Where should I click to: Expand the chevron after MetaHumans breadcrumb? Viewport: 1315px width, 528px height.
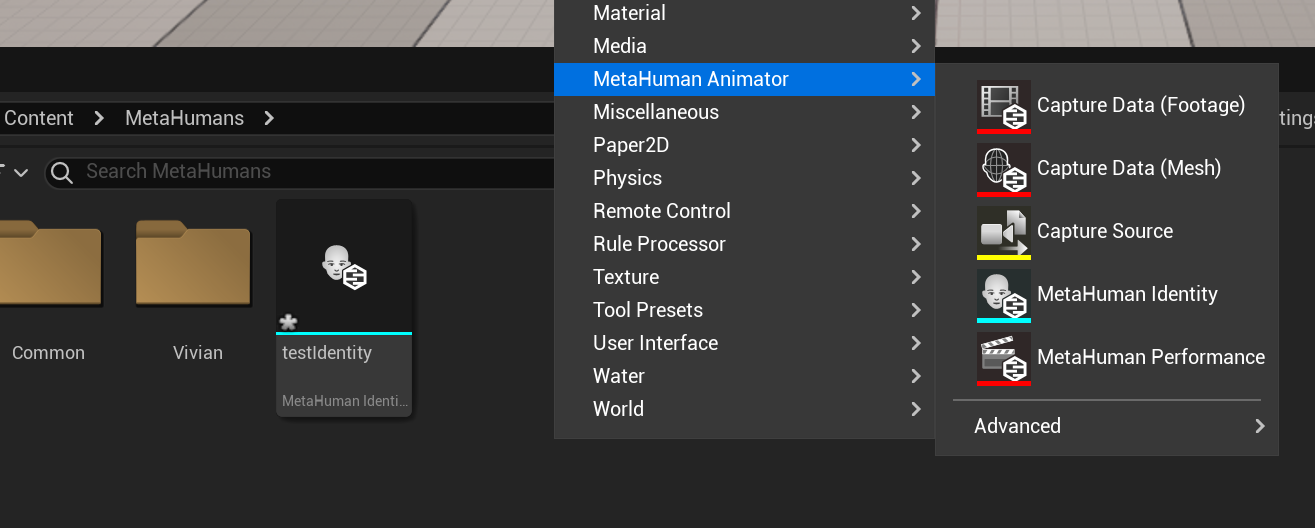click(269, 118)
